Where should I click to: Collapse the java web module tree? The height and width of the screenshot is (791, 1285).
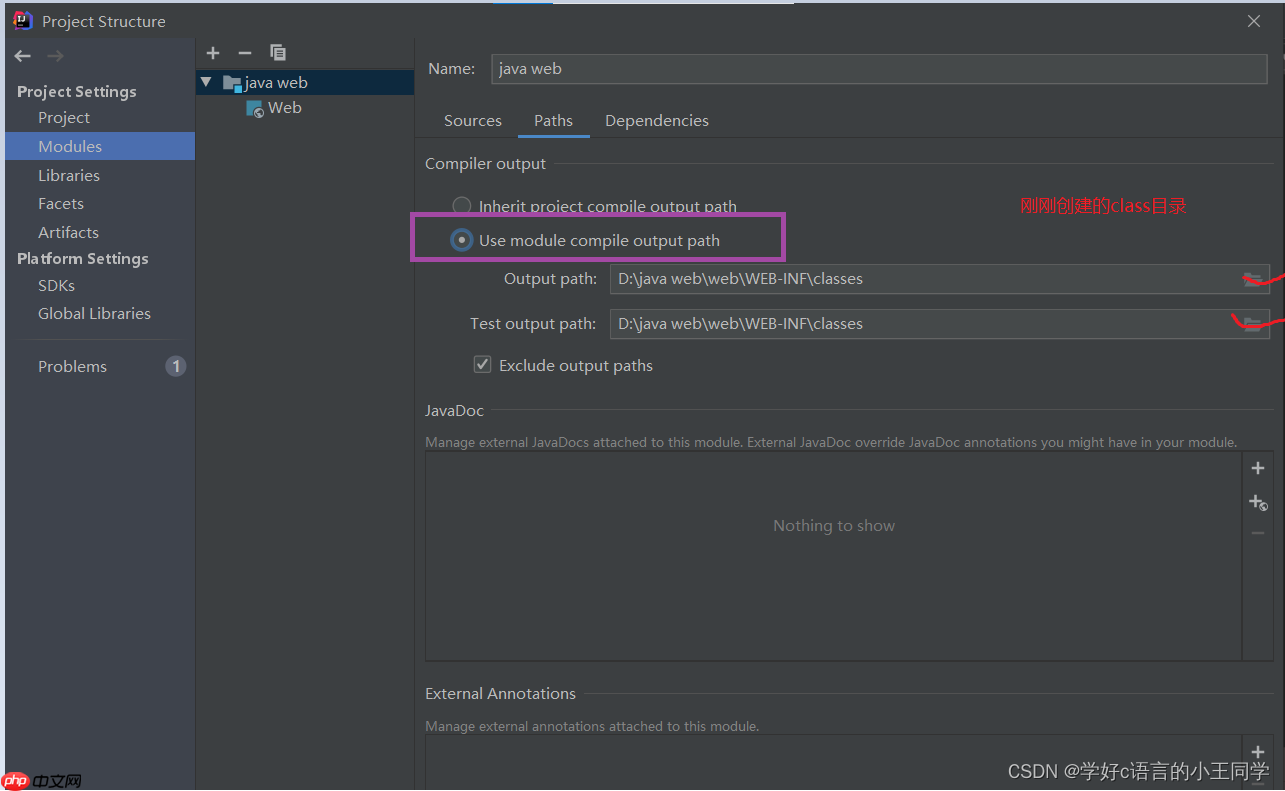[206, 82]
